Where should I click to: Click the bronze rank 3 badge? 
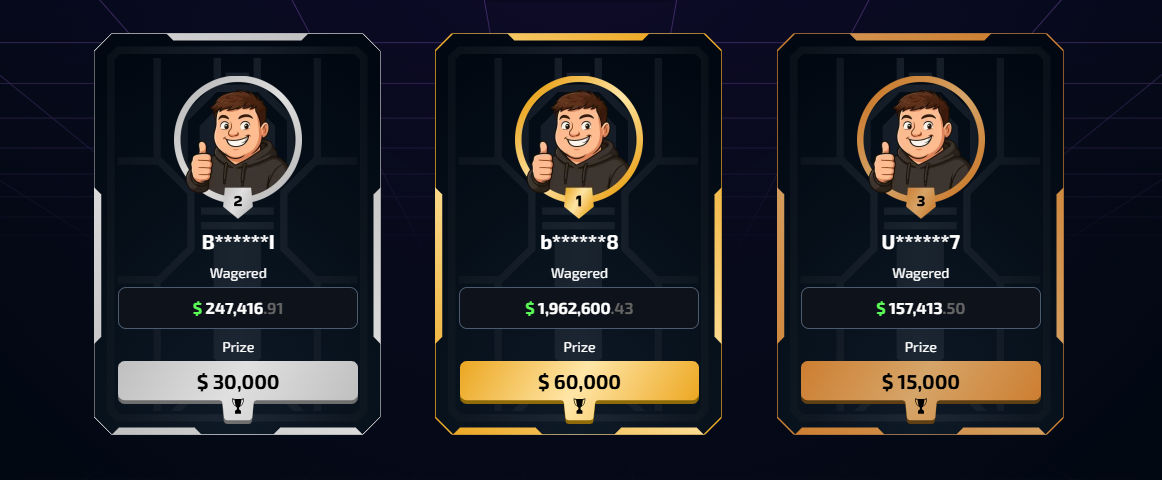point(921,202)
